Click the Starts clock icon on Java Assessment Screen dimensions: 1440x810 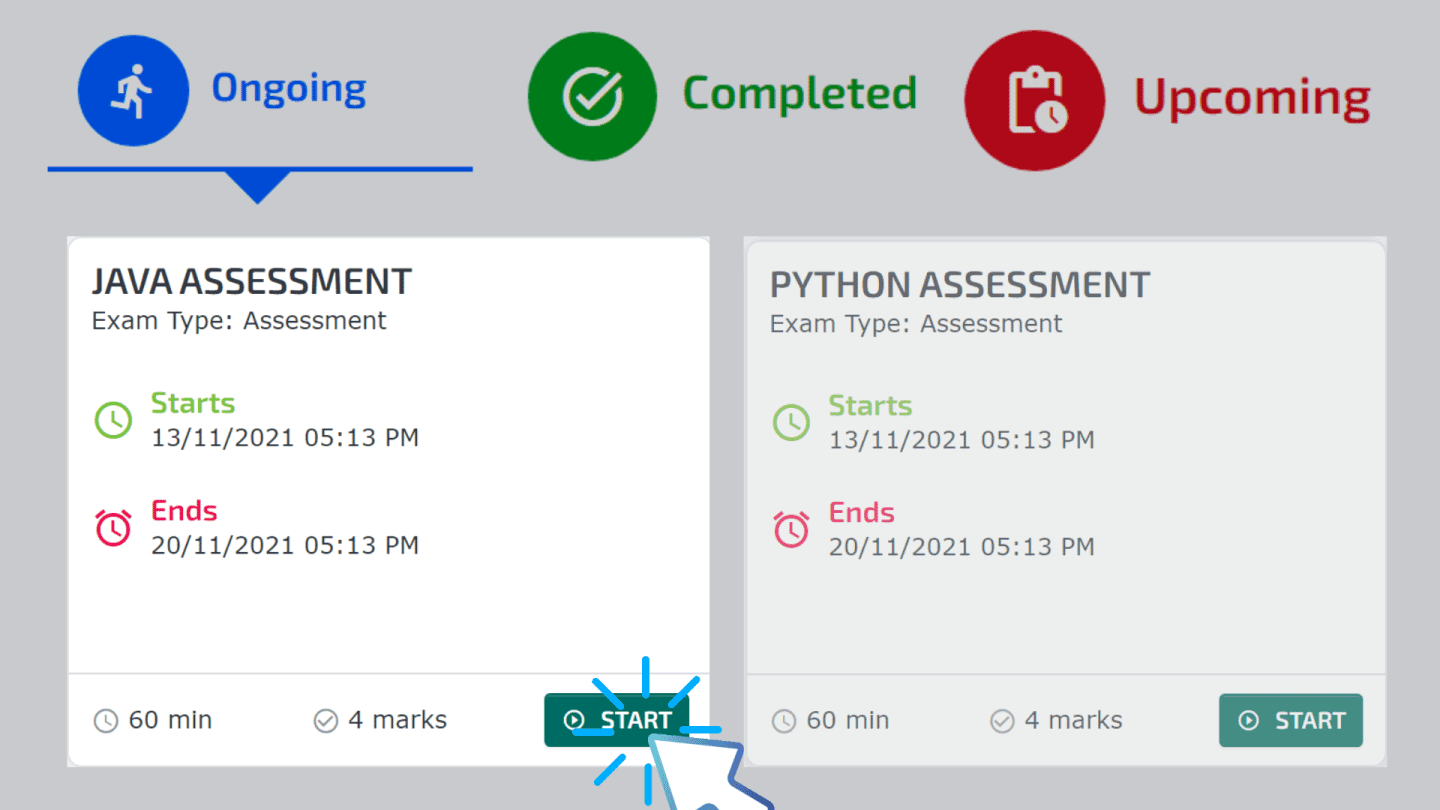pos(113,420)
